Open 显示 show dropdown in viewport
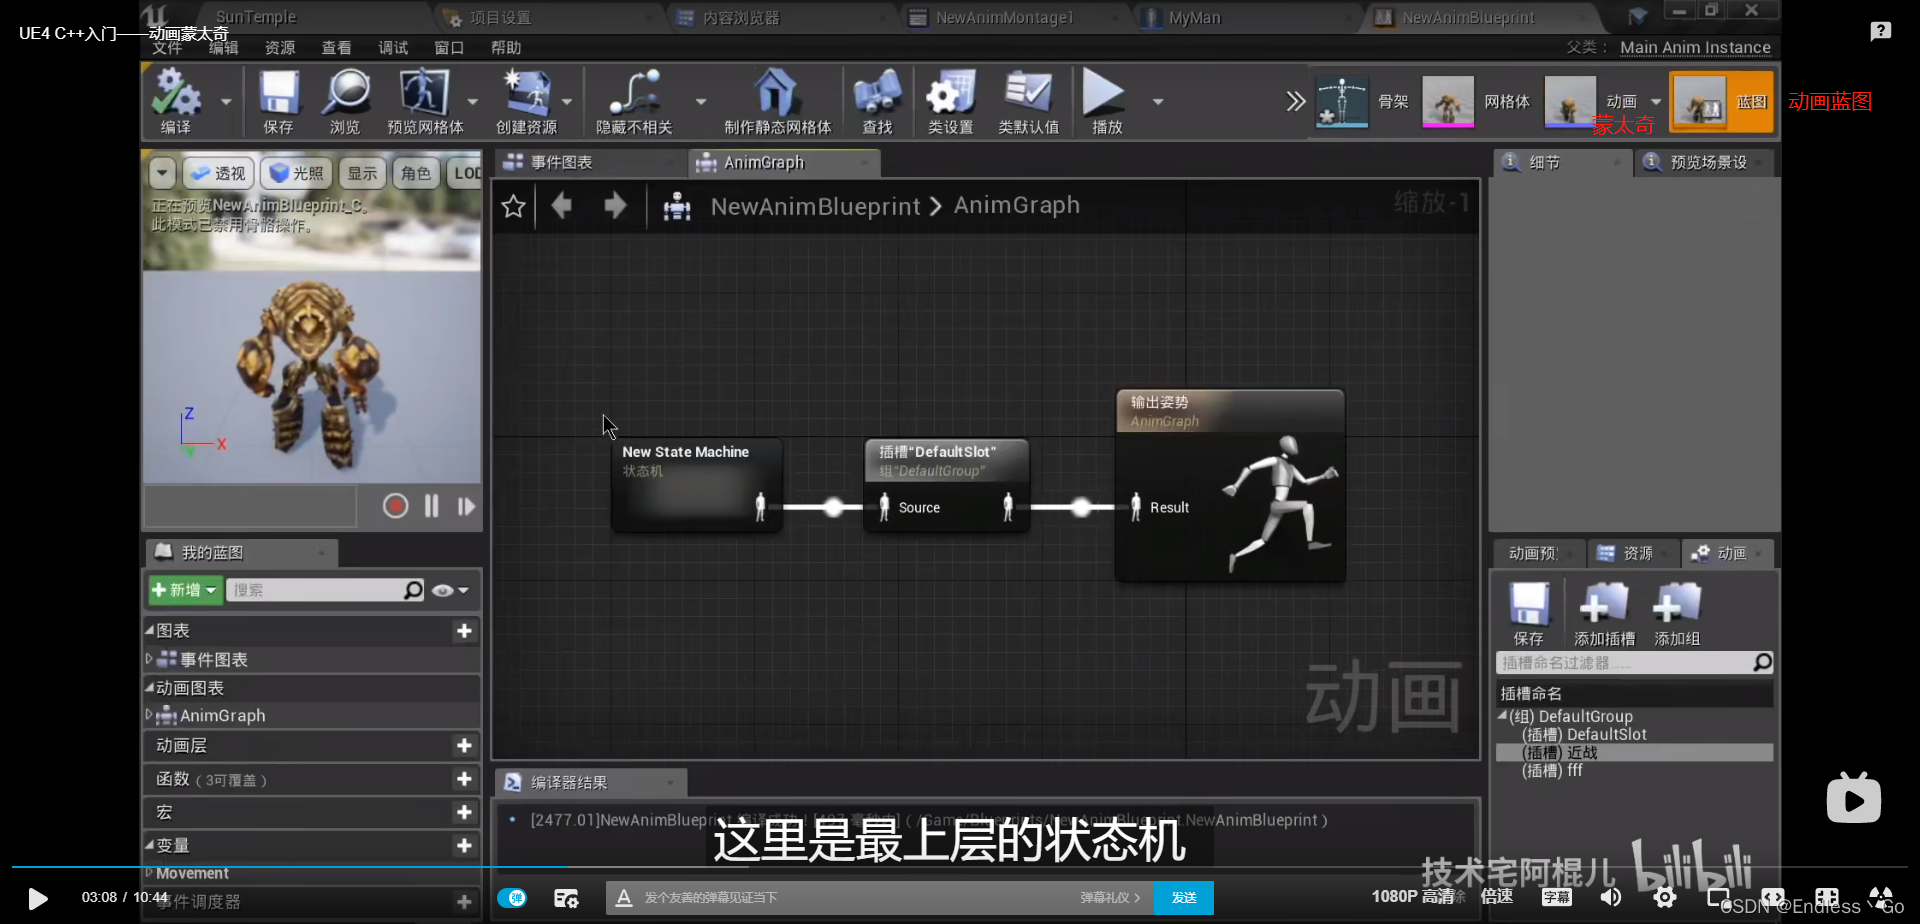The height and width of the screenshot is (924, 1920). [362, 173]
